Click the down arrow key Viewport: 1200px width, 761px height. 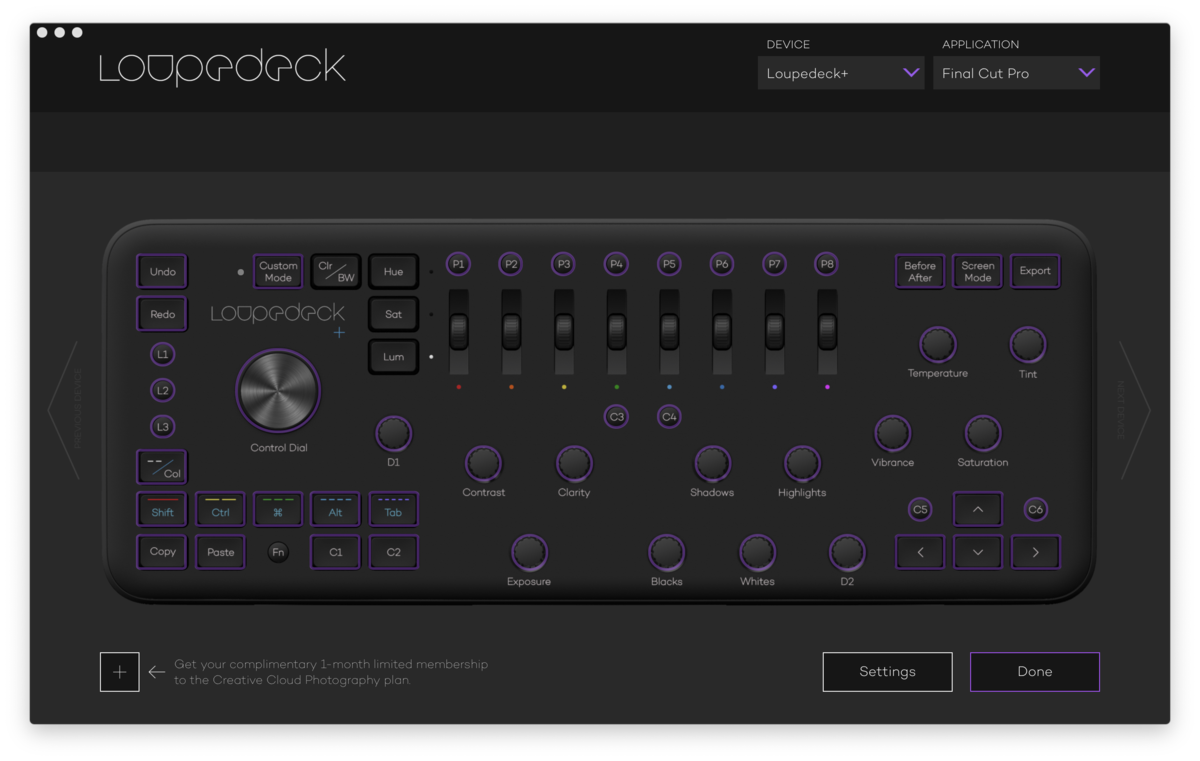[978, 552]
